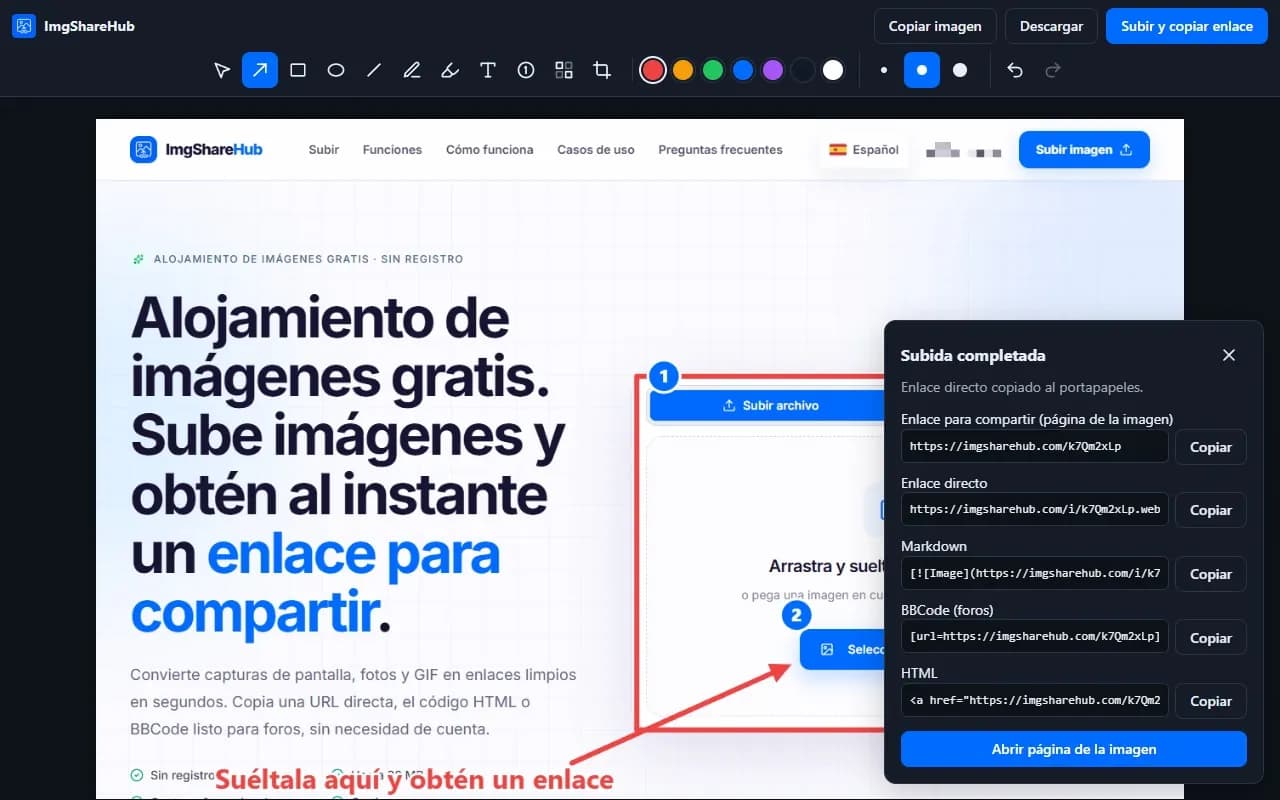
Task: Choose the black color swatch
Action: 803,70
